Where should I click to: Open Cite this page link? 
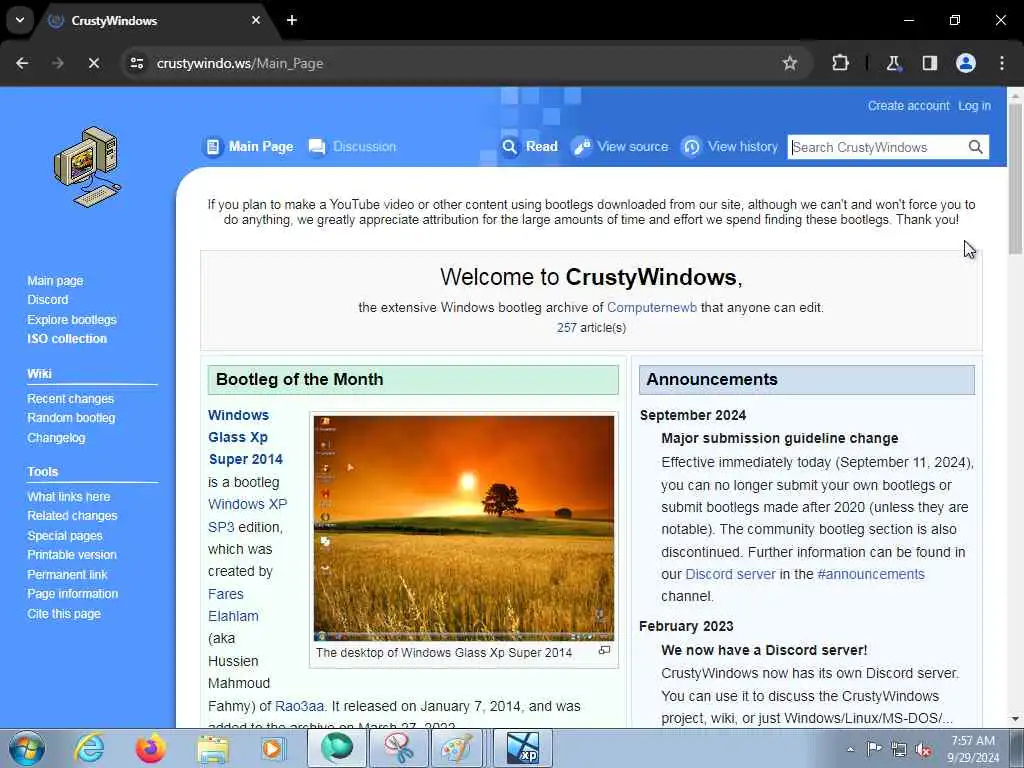coord(64,614)
